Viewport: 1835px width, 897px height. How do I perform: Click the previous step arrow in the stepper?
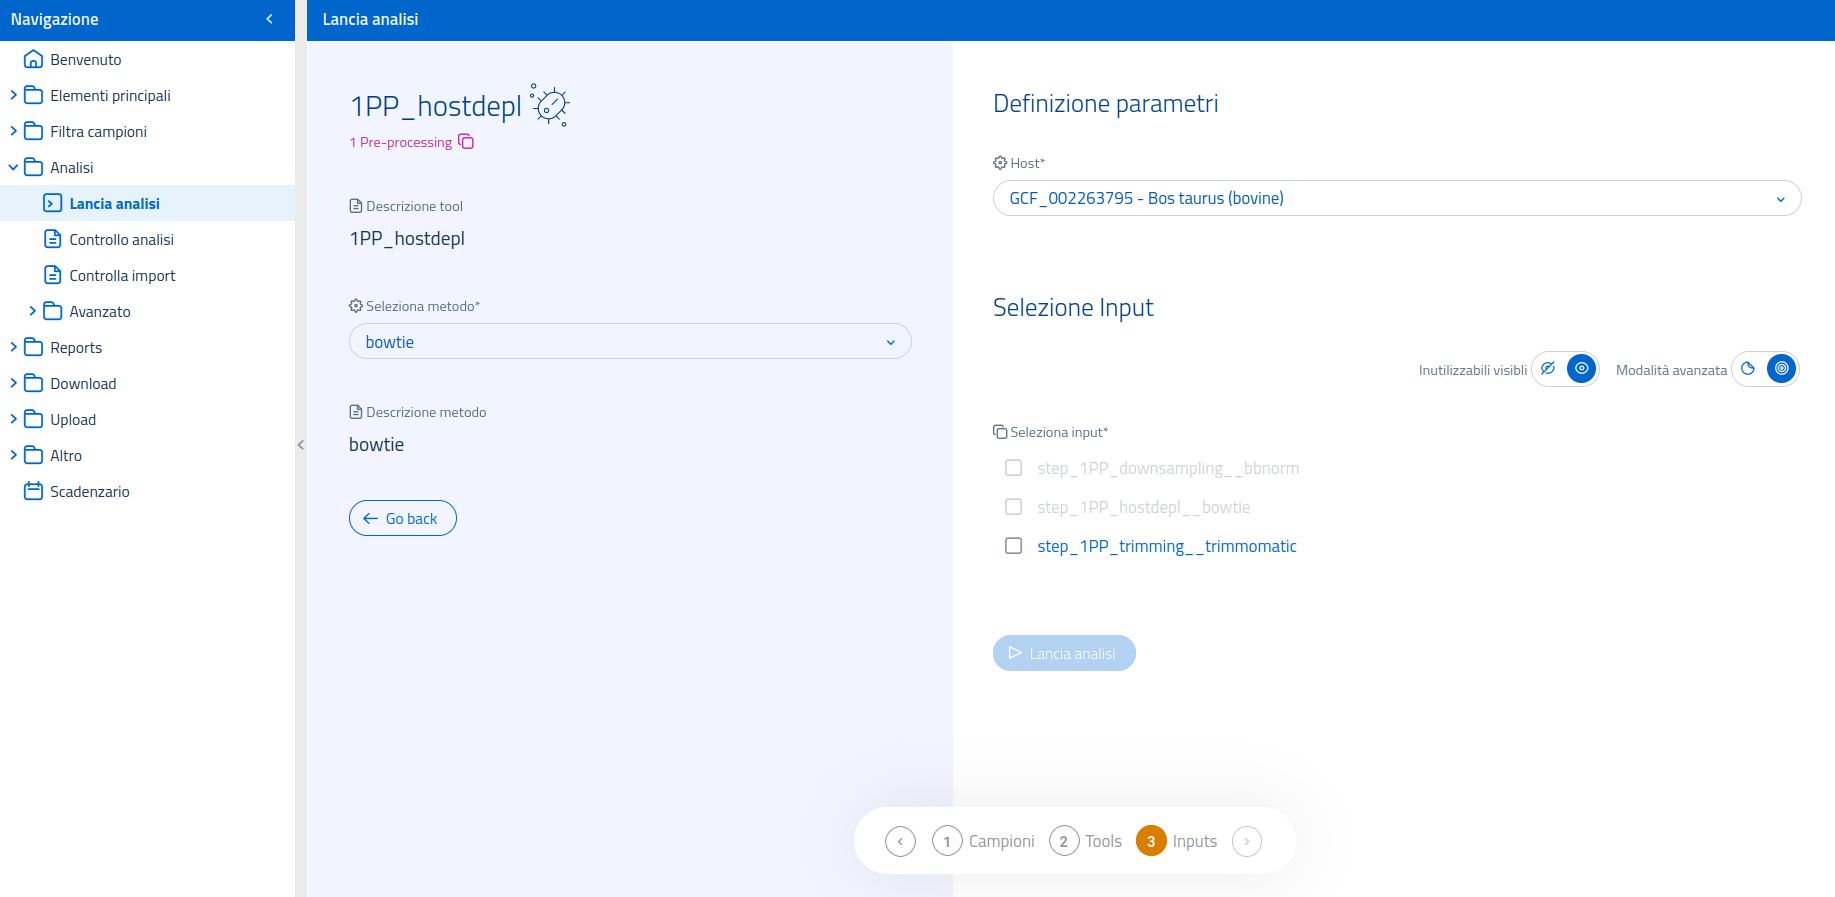[x=900, y=841]
